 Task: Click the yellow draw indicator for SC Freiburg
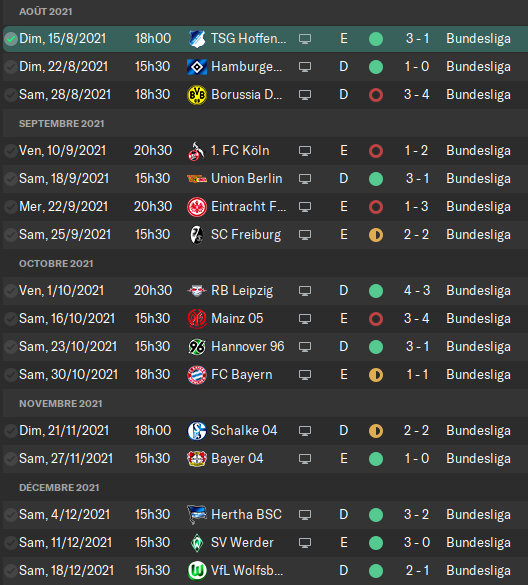(x=376, y=235)
